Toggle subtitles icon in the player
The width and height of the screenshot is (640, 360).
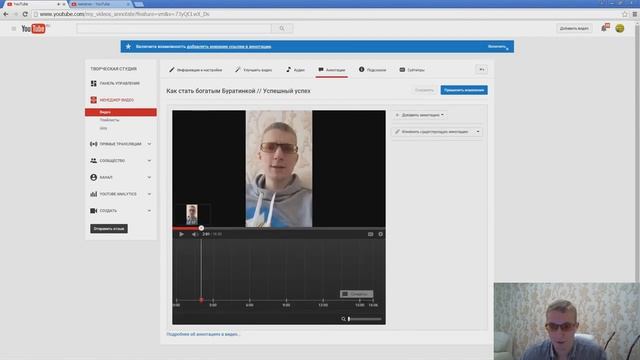(x=370, y=234)
